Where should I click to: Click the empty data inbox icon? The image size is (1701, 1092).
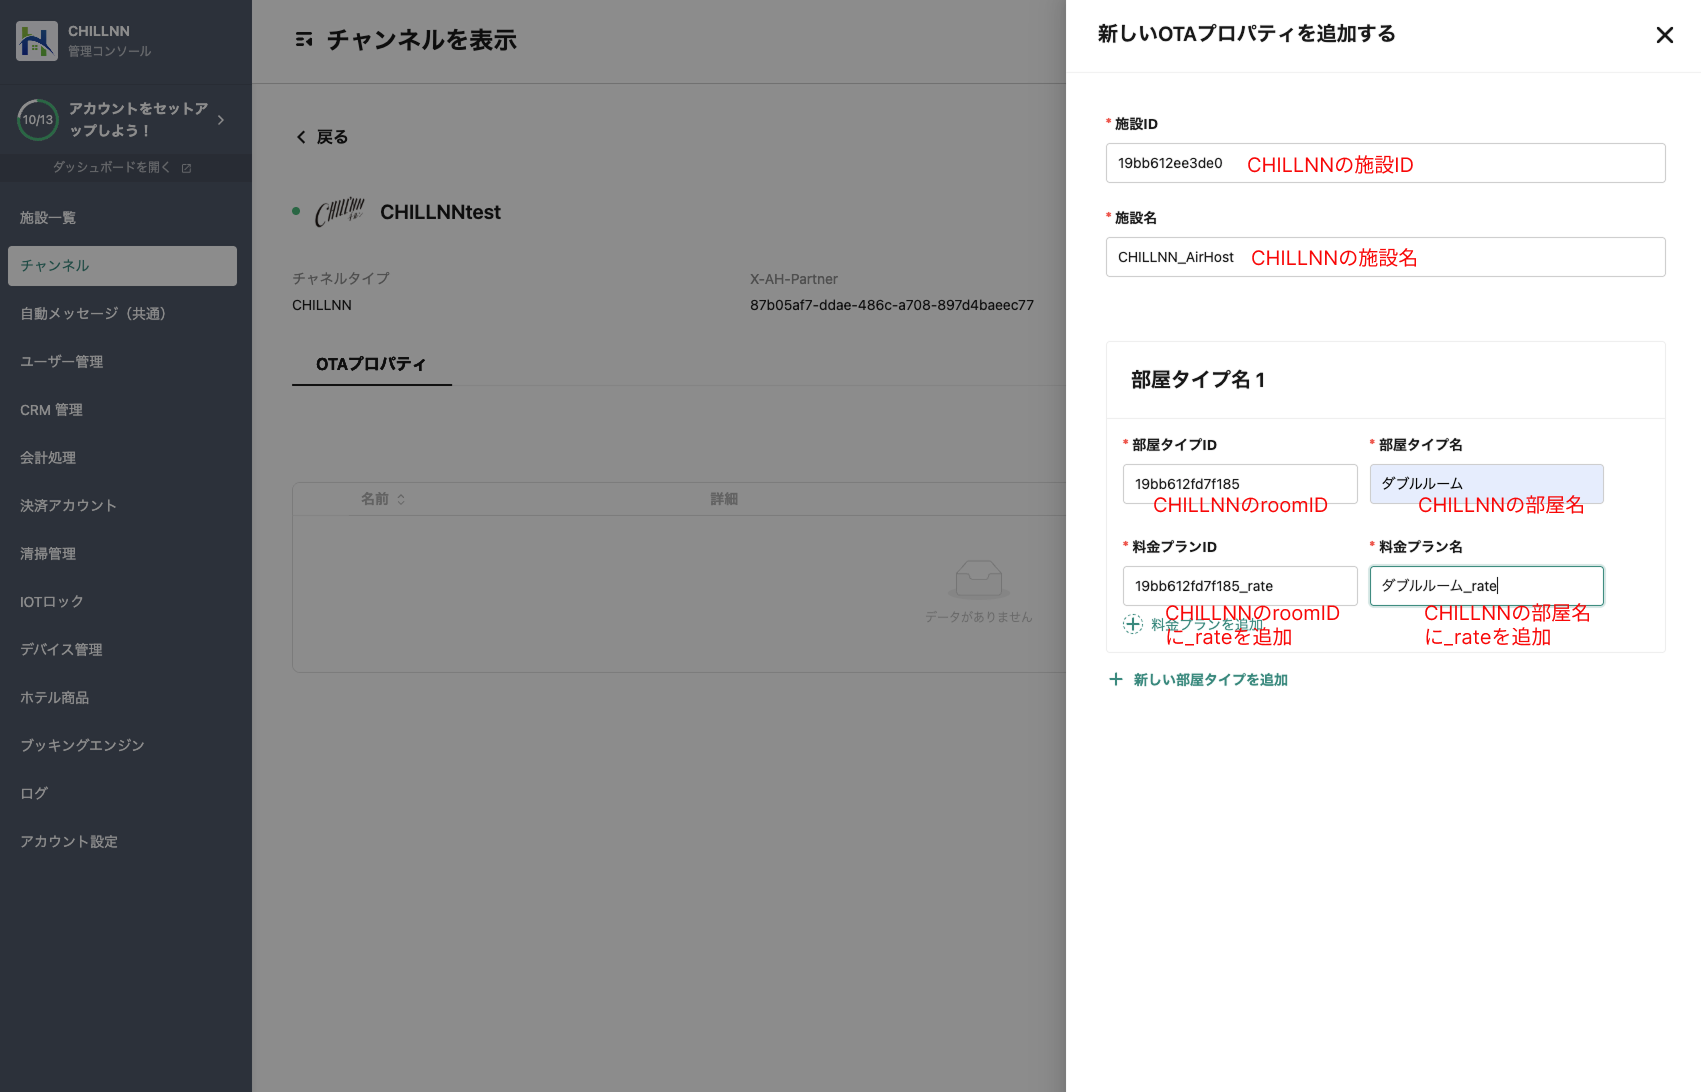click(978, 578)
